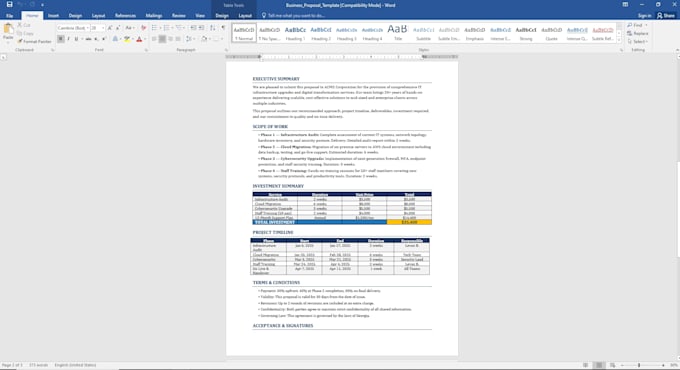
Task: Apply the Quote style
Action: click(x=551, y=33)
